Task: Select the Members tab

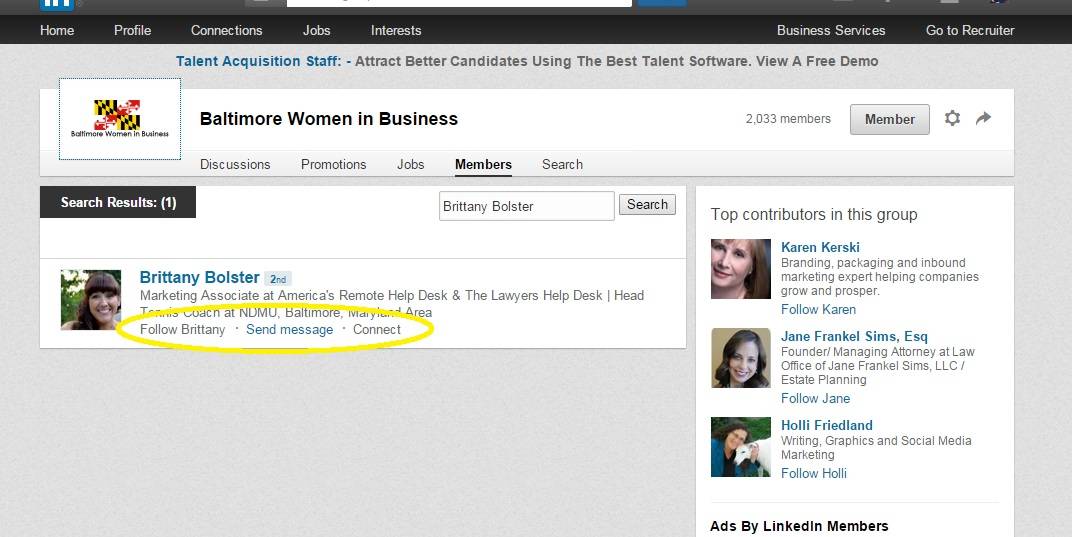Action: point(483,164)
